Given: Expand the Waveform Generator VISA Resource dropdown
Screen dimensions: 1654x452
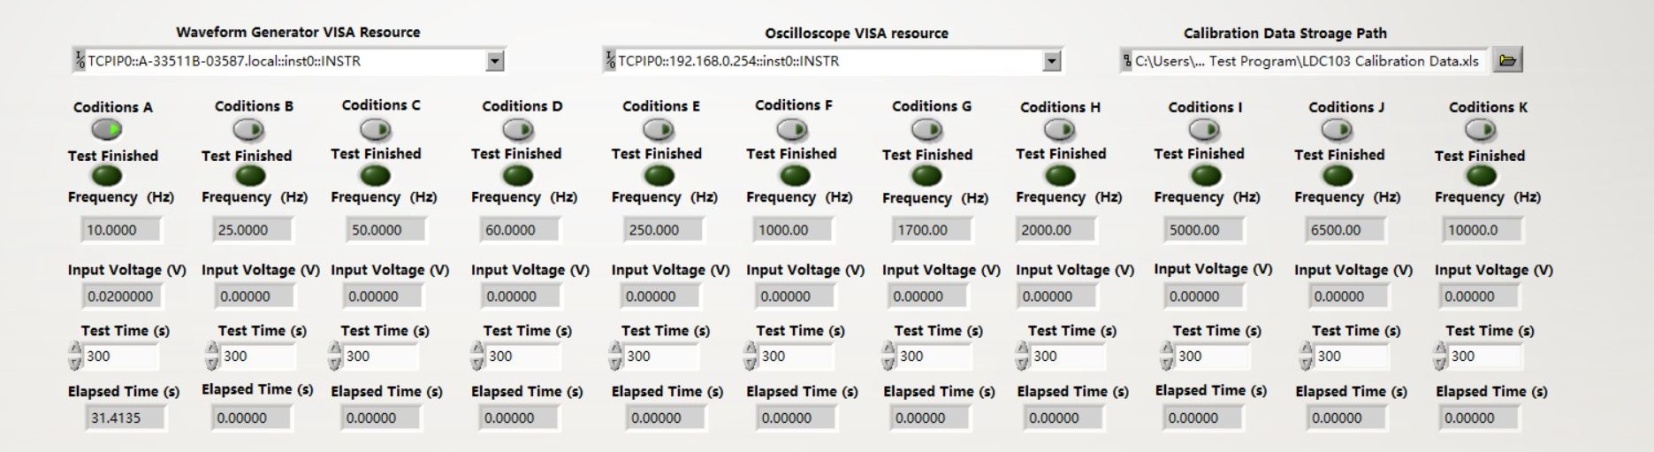Looking at the screenshot, I should tap(494, 62).
